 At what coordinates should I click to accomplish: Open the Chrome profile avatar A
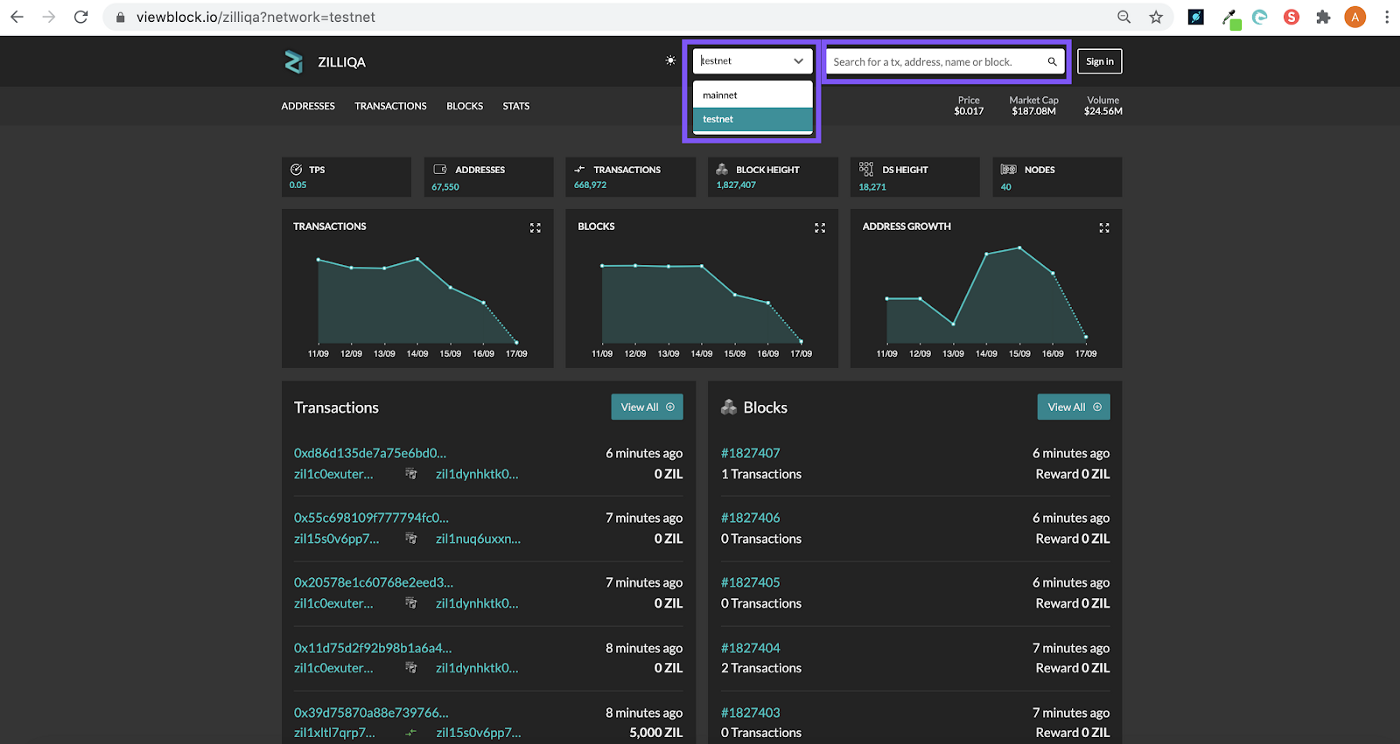click(x=1355, y=17)
